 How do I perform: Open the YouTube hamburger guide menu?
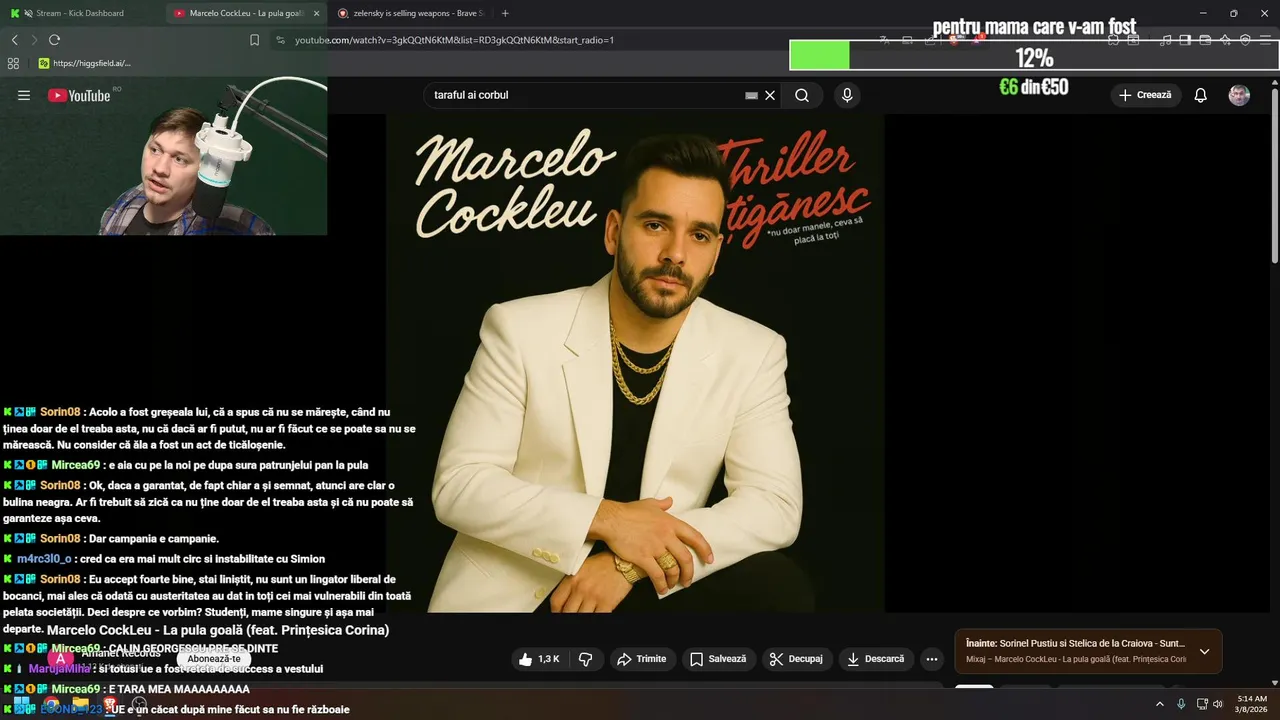pos(24,95)
